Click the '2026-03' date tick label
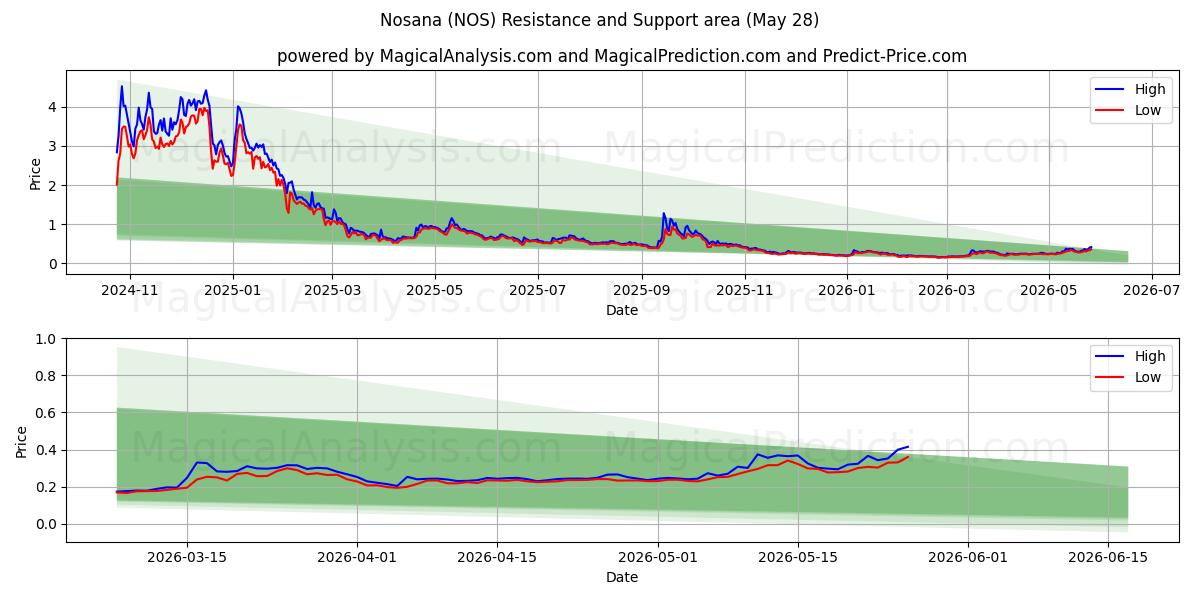The height and width of the screenshot is (600, 1200). click(945, 291)
